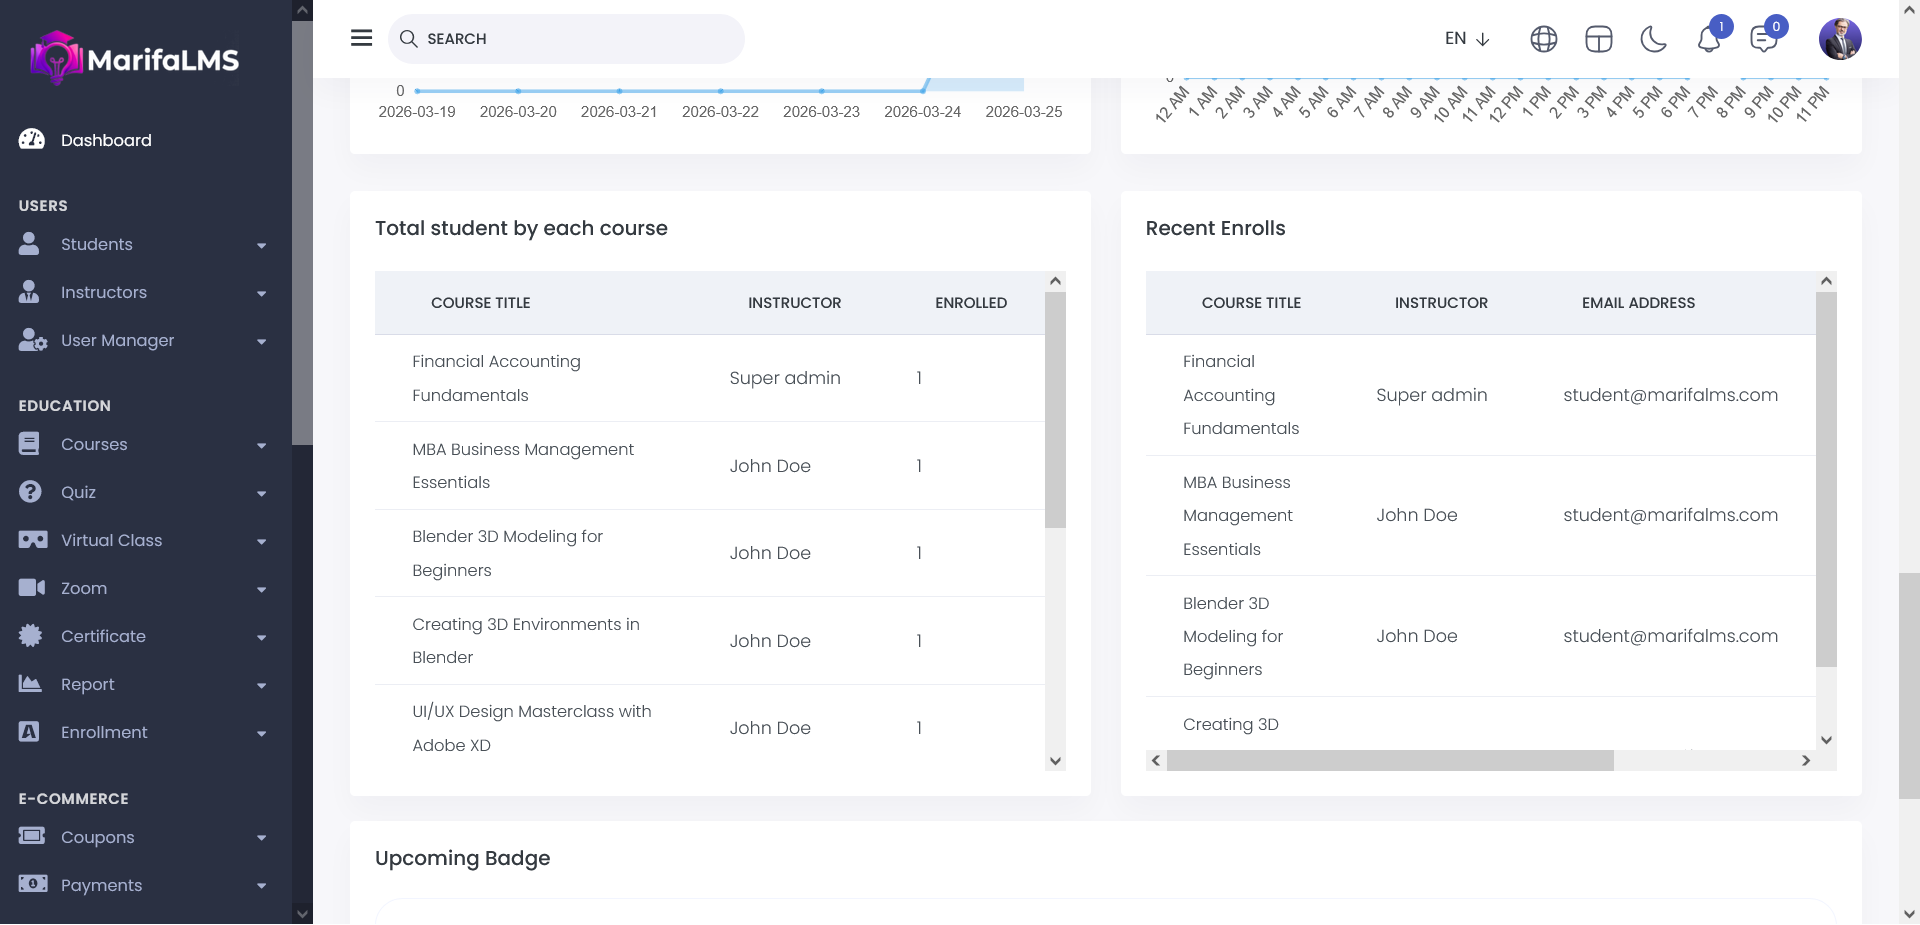Expand the Students submenu
Image resolution: width=1920 pixels, height=925 pixels.
pyautogui.click(x=261, y=245)
